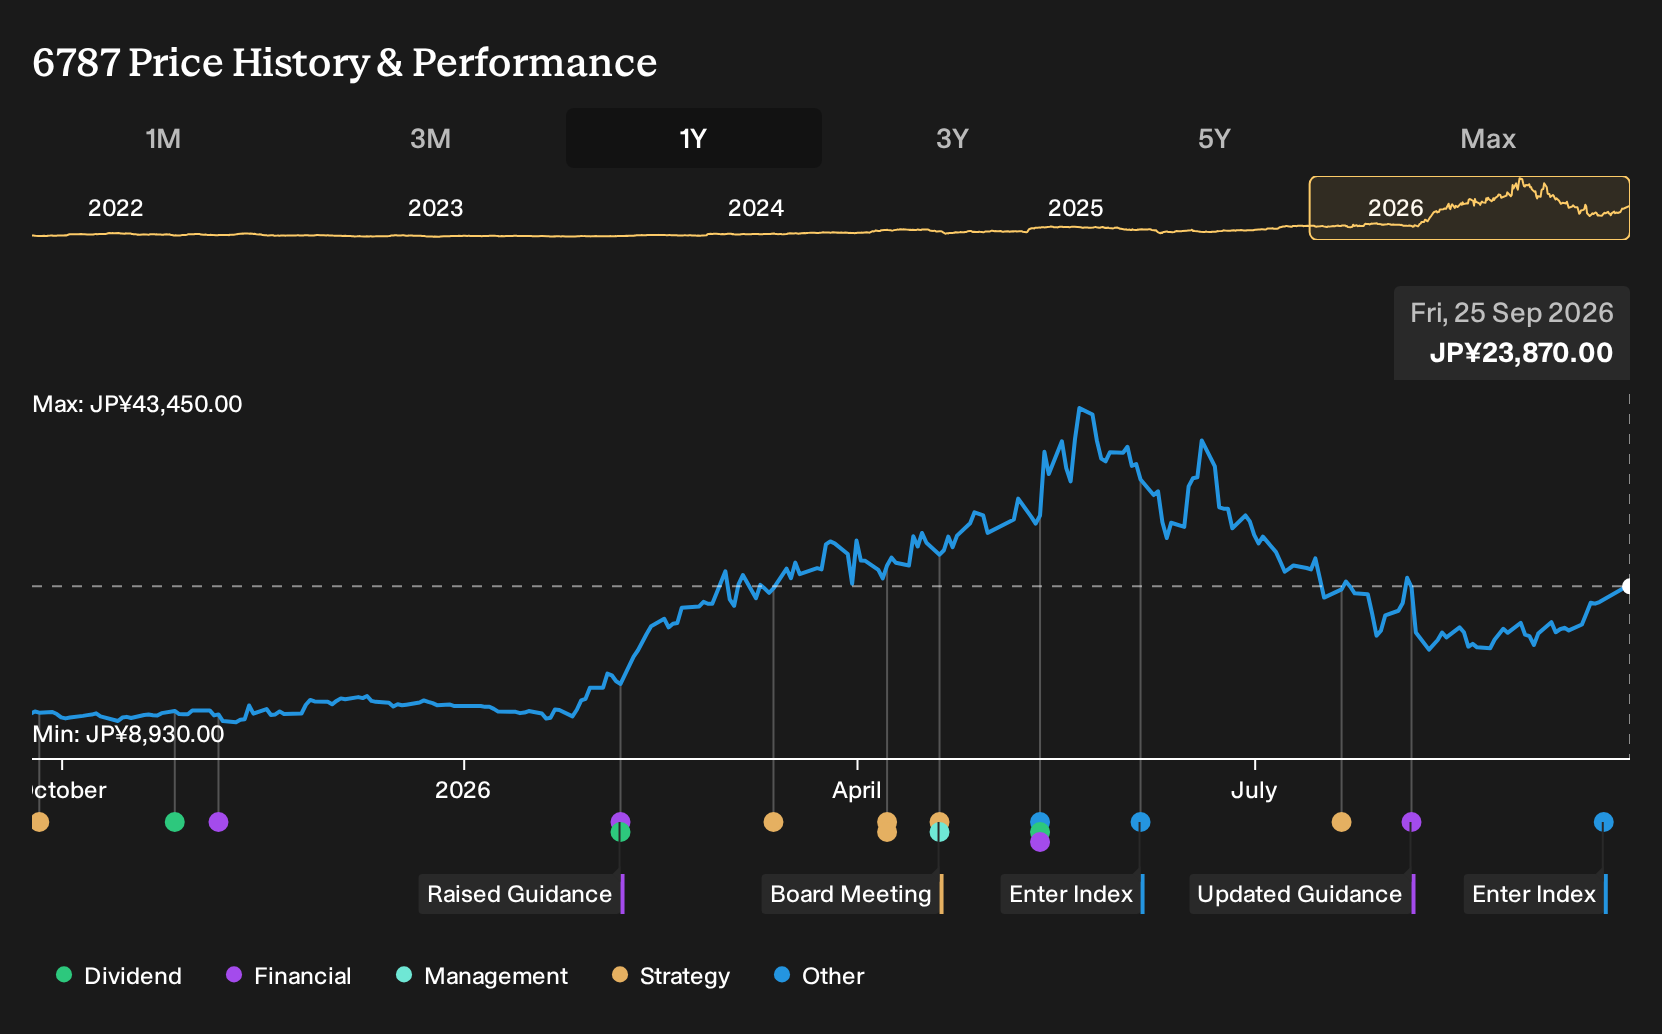Toggle Management events in the legend
1662x1034 pixels.
click(482, 976)
